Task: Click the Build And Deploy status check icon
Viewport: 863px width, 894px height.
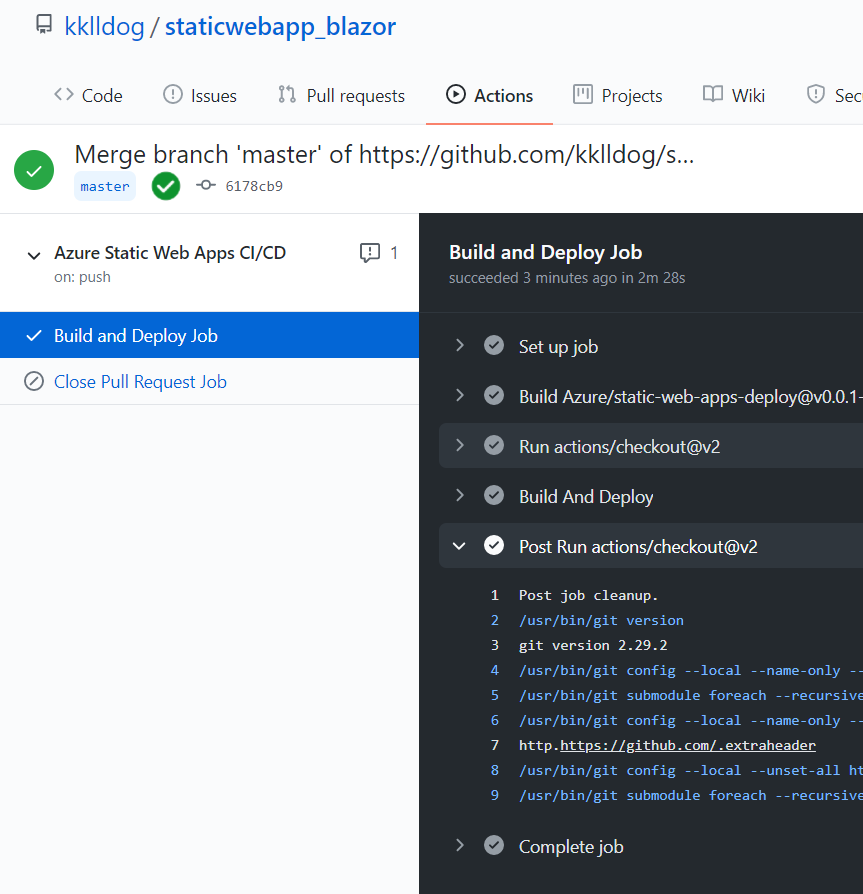Action: click(x=494, y=495)
